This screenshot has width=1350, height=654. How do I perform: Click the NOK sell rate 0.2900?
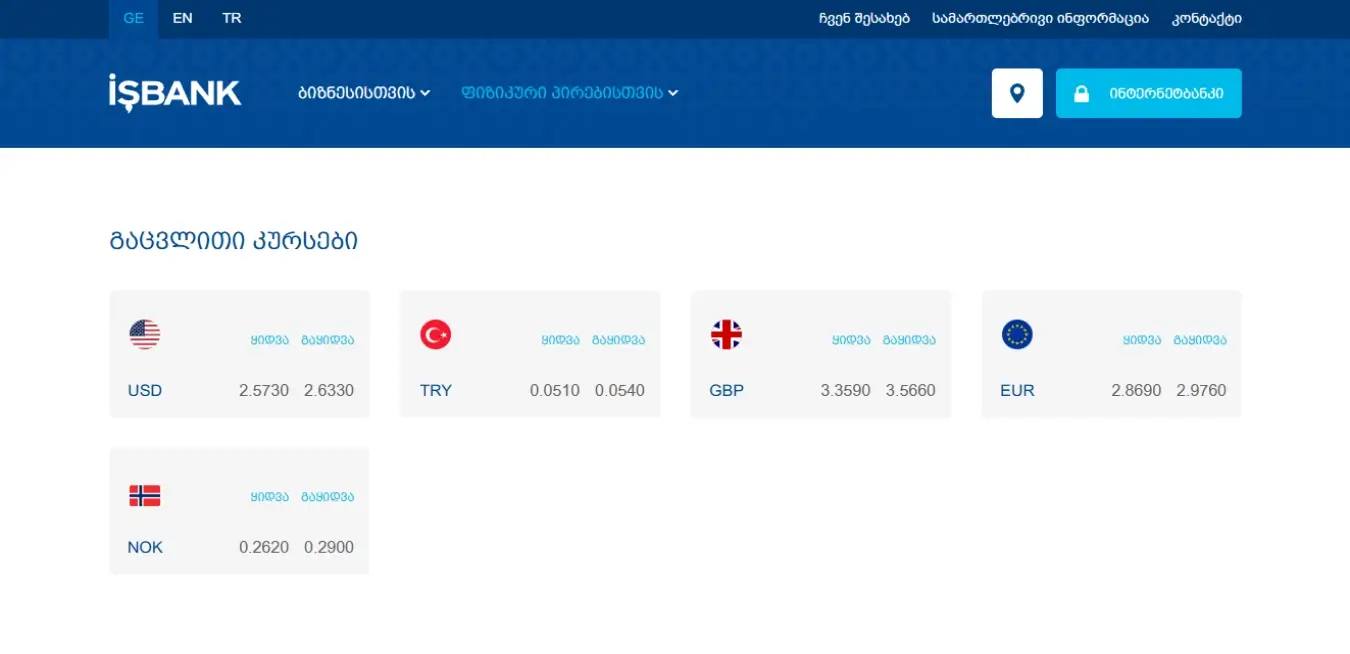click(329, 547)
